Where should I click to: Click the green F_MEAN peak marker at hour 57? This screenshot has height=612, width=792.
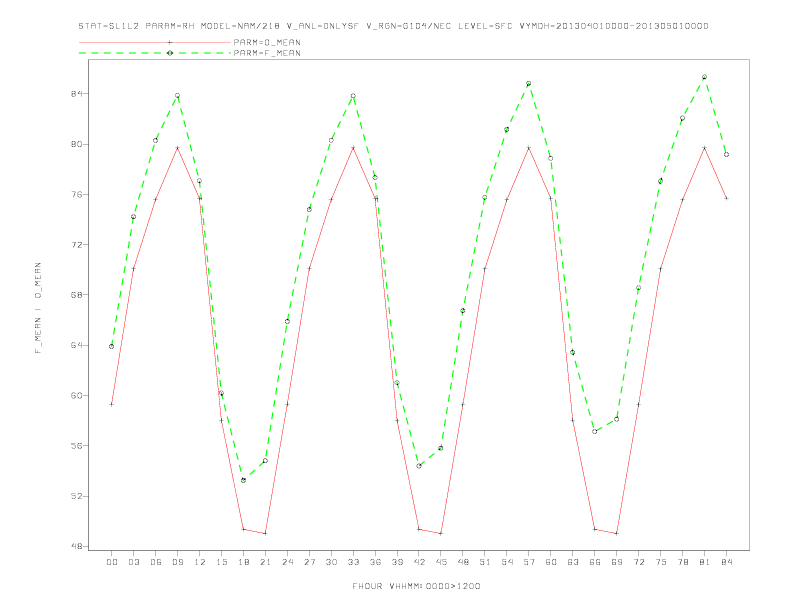click(529, 83)
